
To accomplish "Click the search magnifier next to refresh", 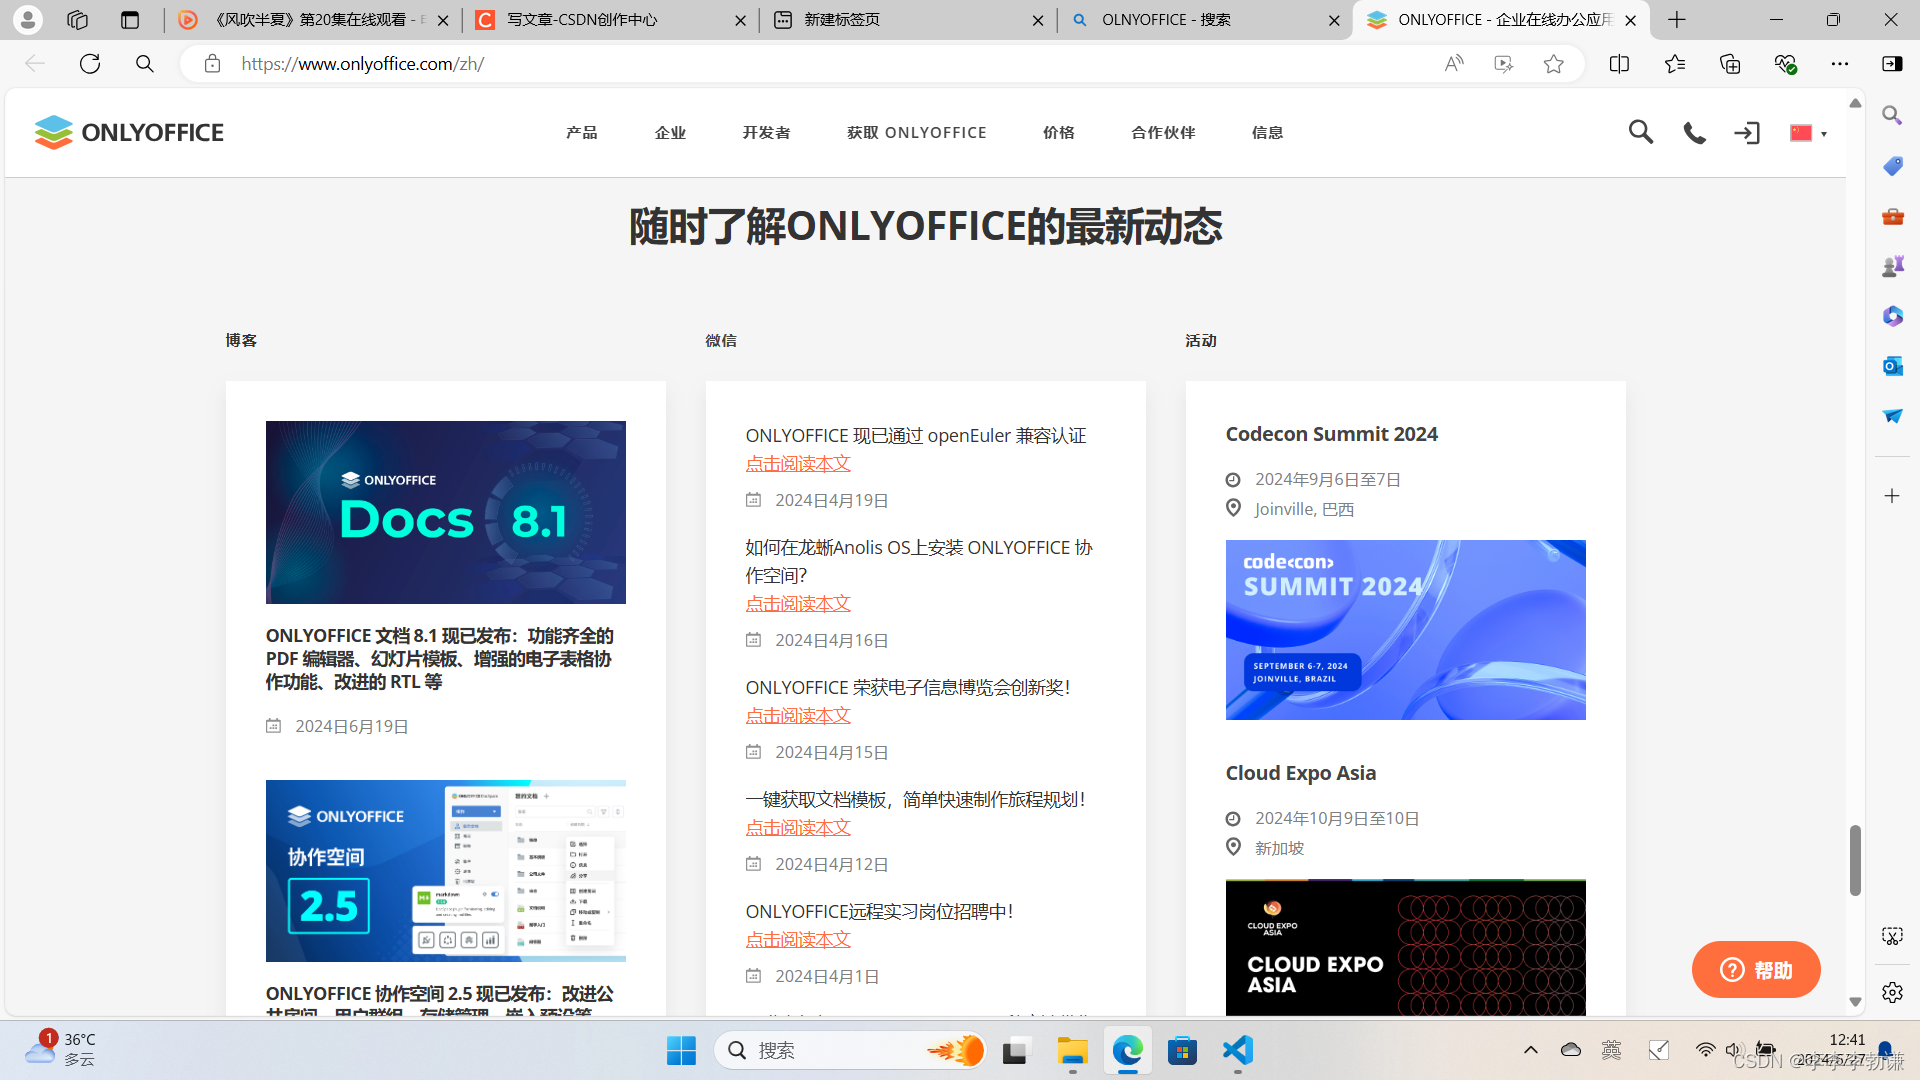I will (x=145, y=64).
